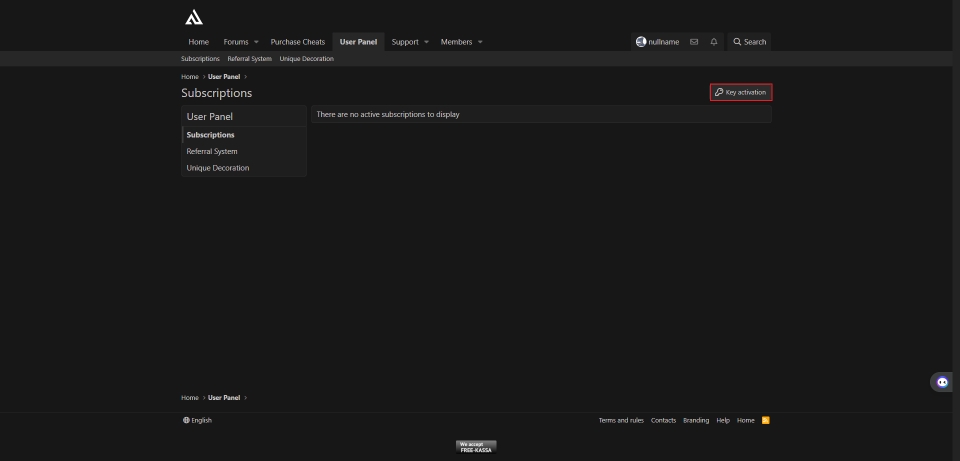
Task: Change language via English chooser
Action: 198,420
